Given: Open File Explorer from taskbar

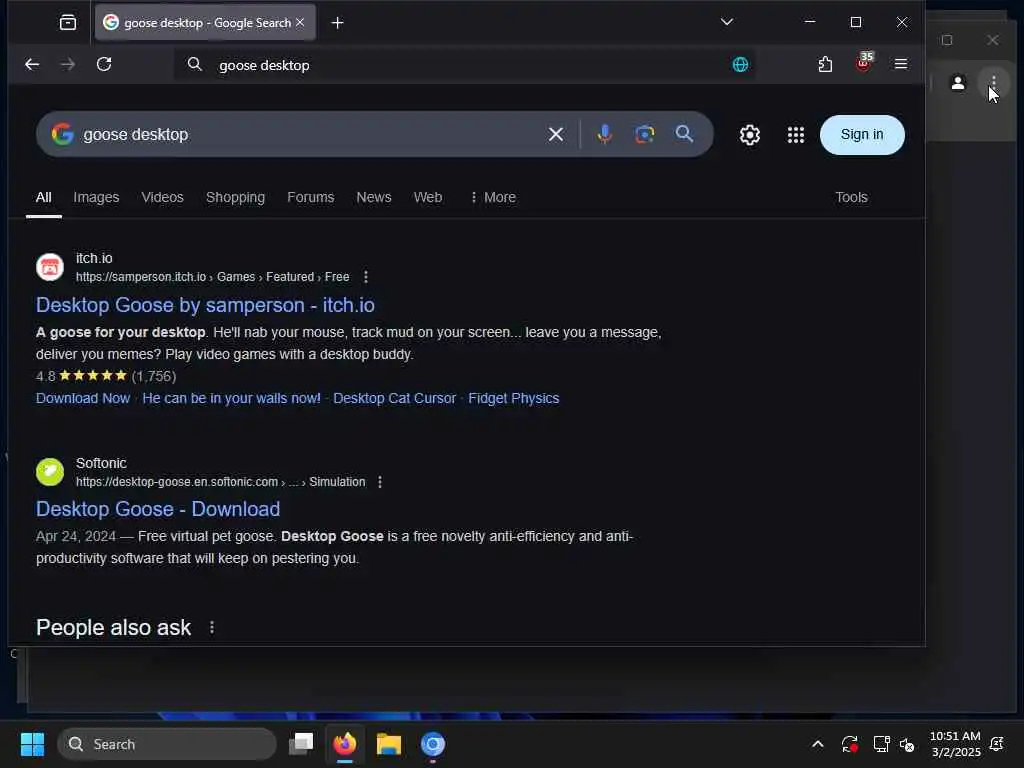Looking at the screenshot, I should pos(389,744).
